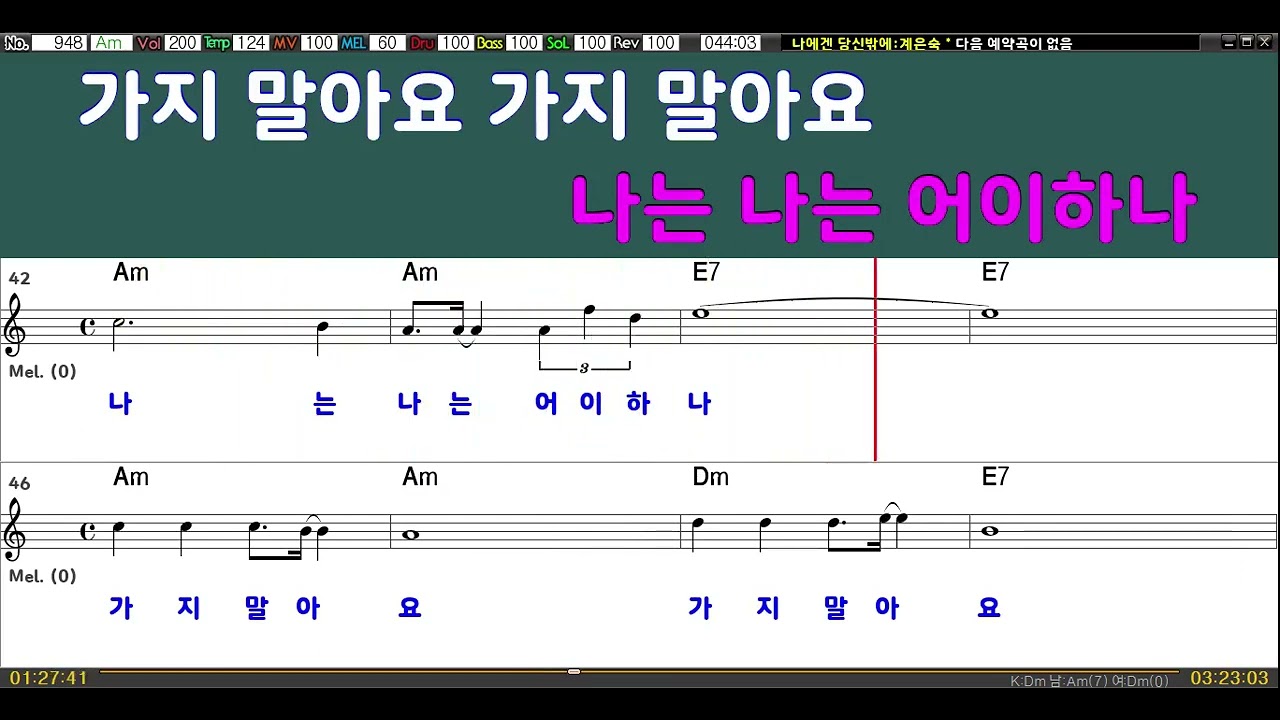The image size is (1280, 720).
Task: Click the Dru label
Action: [x=421, y=43]
